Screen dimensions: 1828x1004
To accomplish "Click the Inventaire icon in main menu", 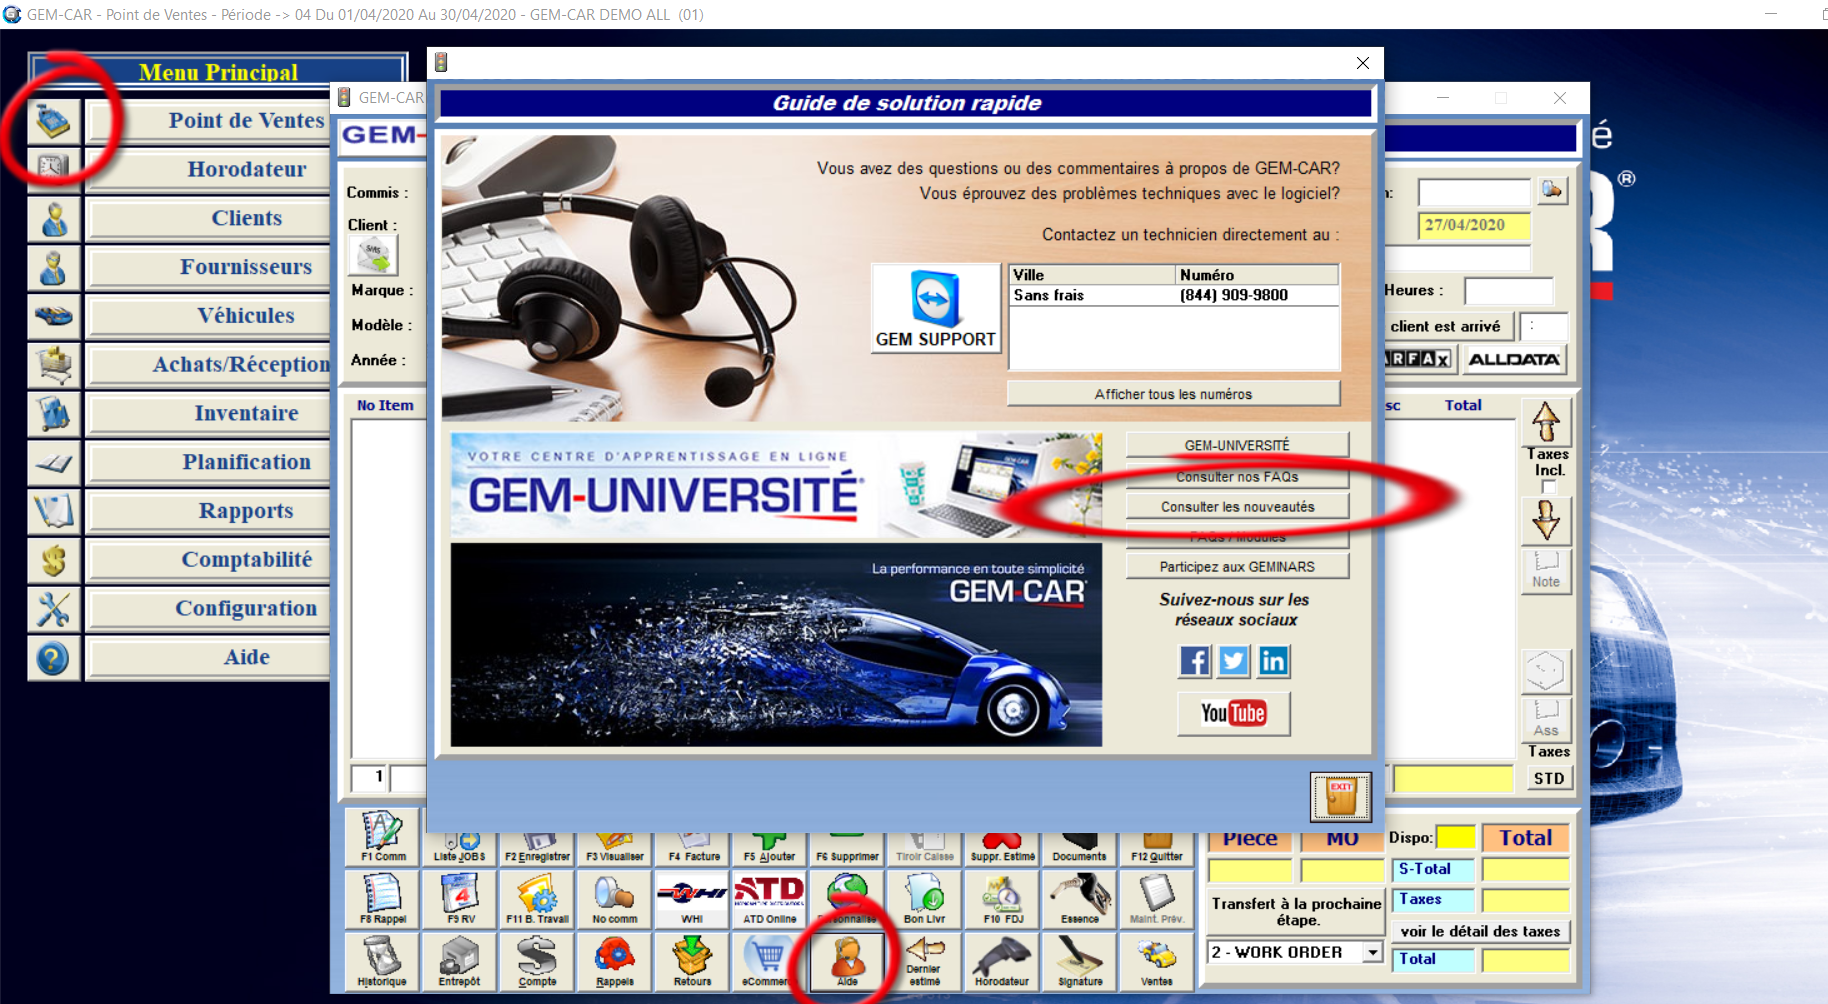I will click(x=54, y=413).
